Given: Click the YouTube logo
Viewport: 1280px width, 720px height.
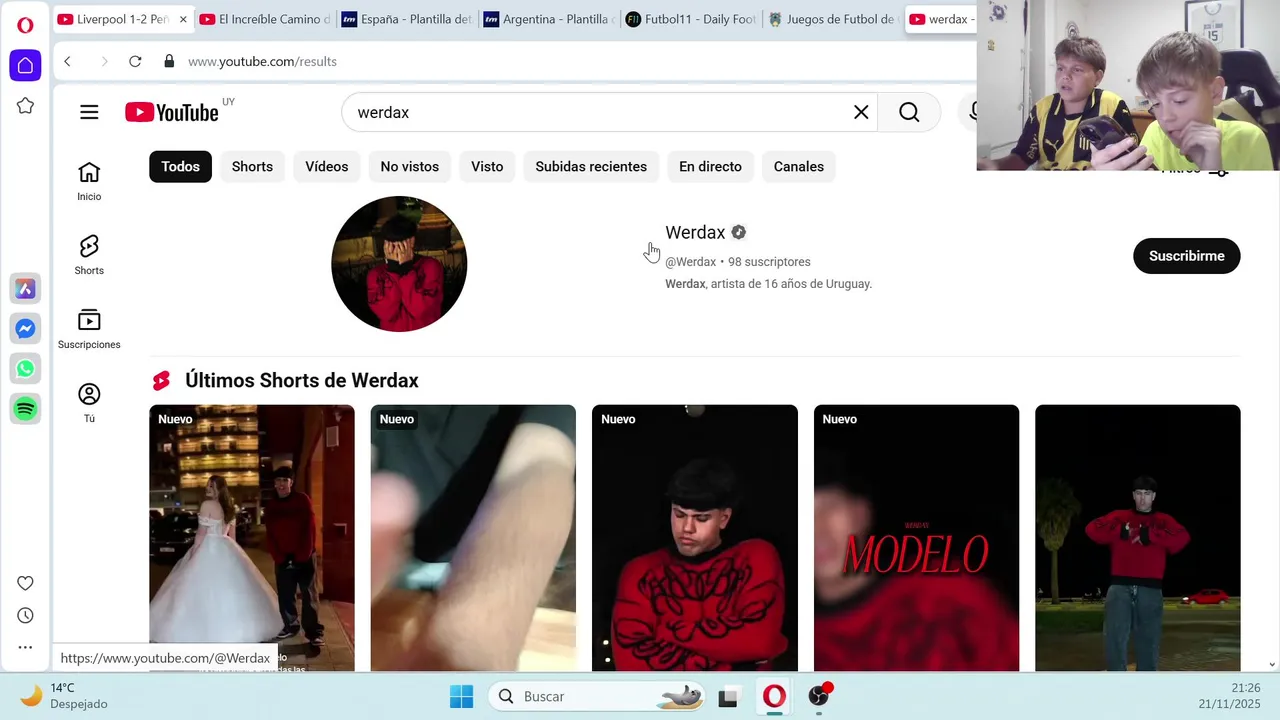Looking at the screenshot, I should click(x=172, y=112).
